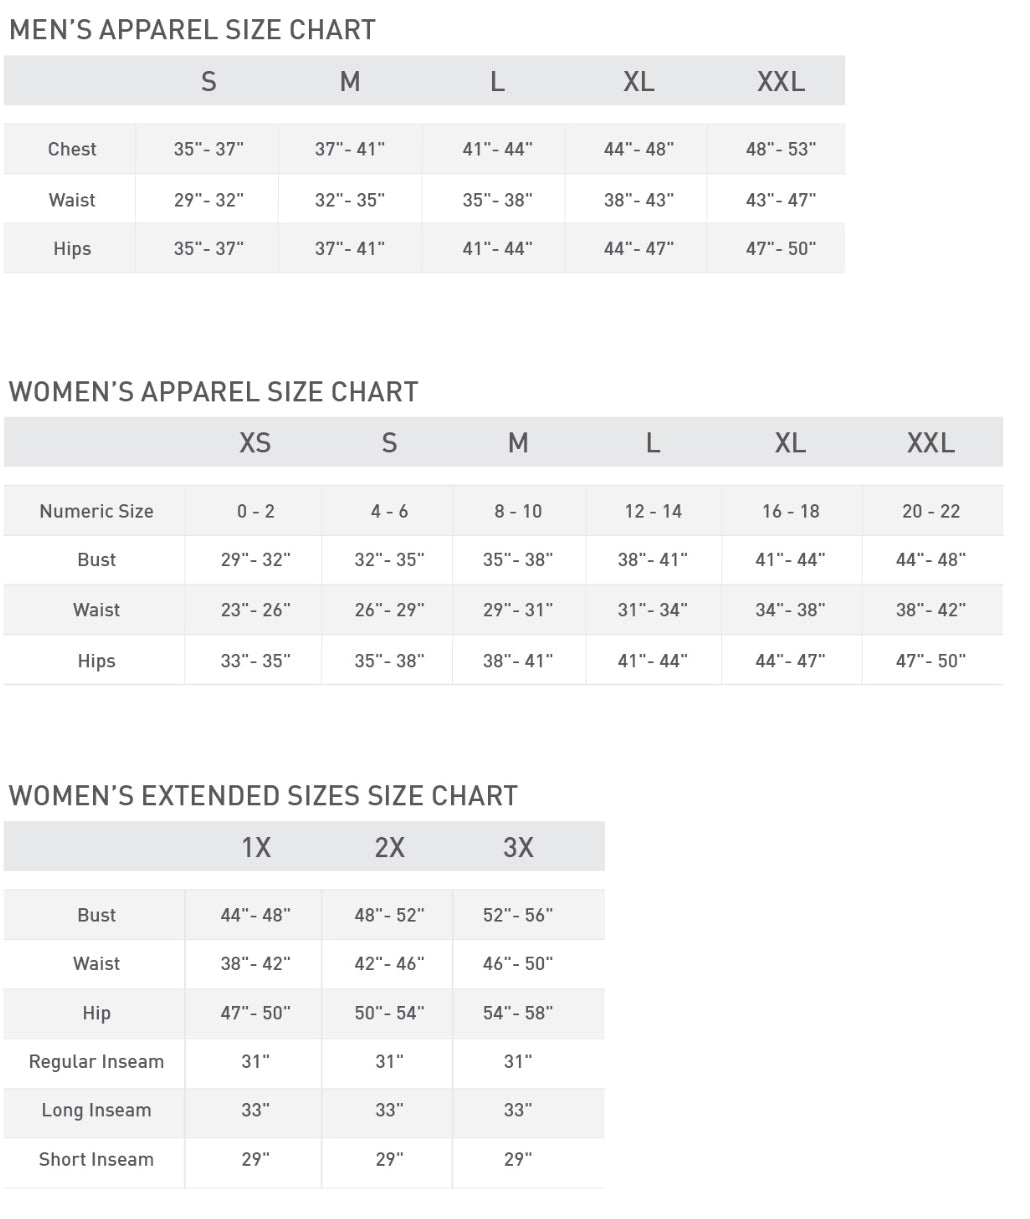The height and width of the screenshot is (1219, 1030).
Task: Select the XS column header in women's chart
Action: coord(255,443)
